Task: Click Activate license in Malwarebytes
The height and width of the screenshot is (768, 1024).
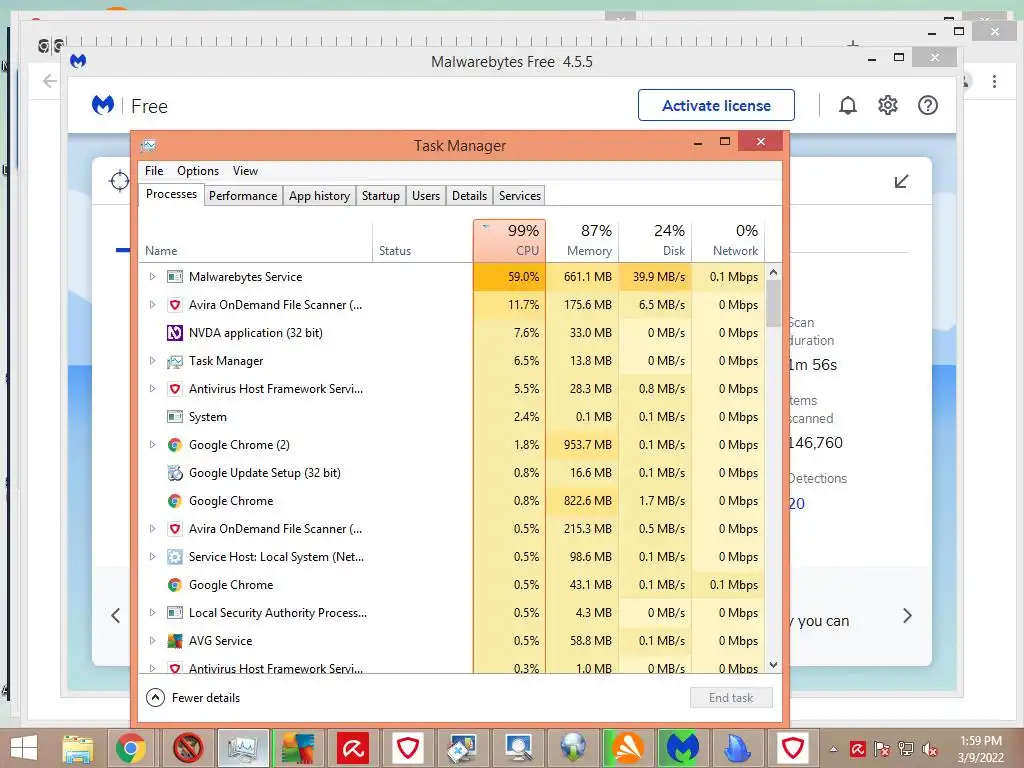Action: (716, 105)
